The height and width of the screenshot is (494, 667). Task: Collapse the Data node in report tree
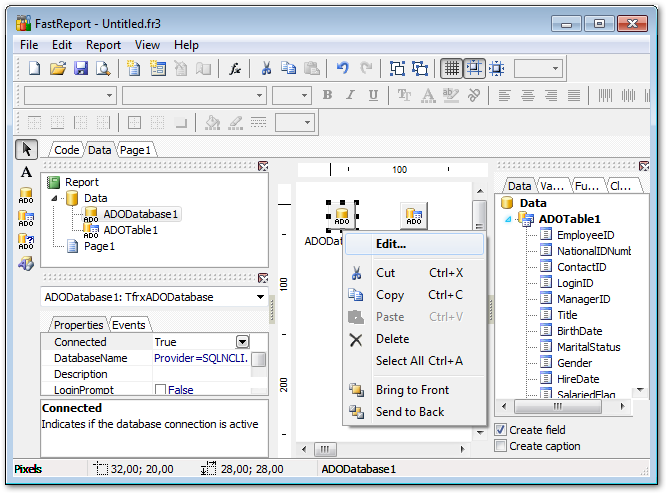pyautogui.click(x=54, y=198)
